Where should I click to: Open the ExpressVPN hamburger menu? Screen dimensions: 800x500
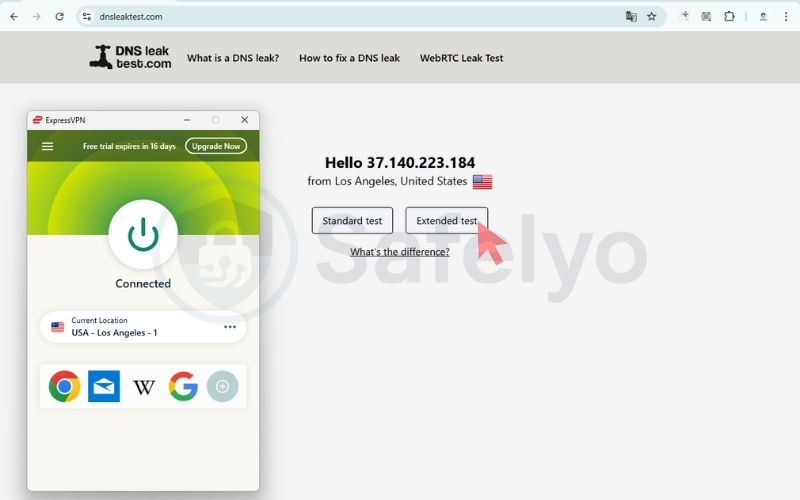pos(47,146)
